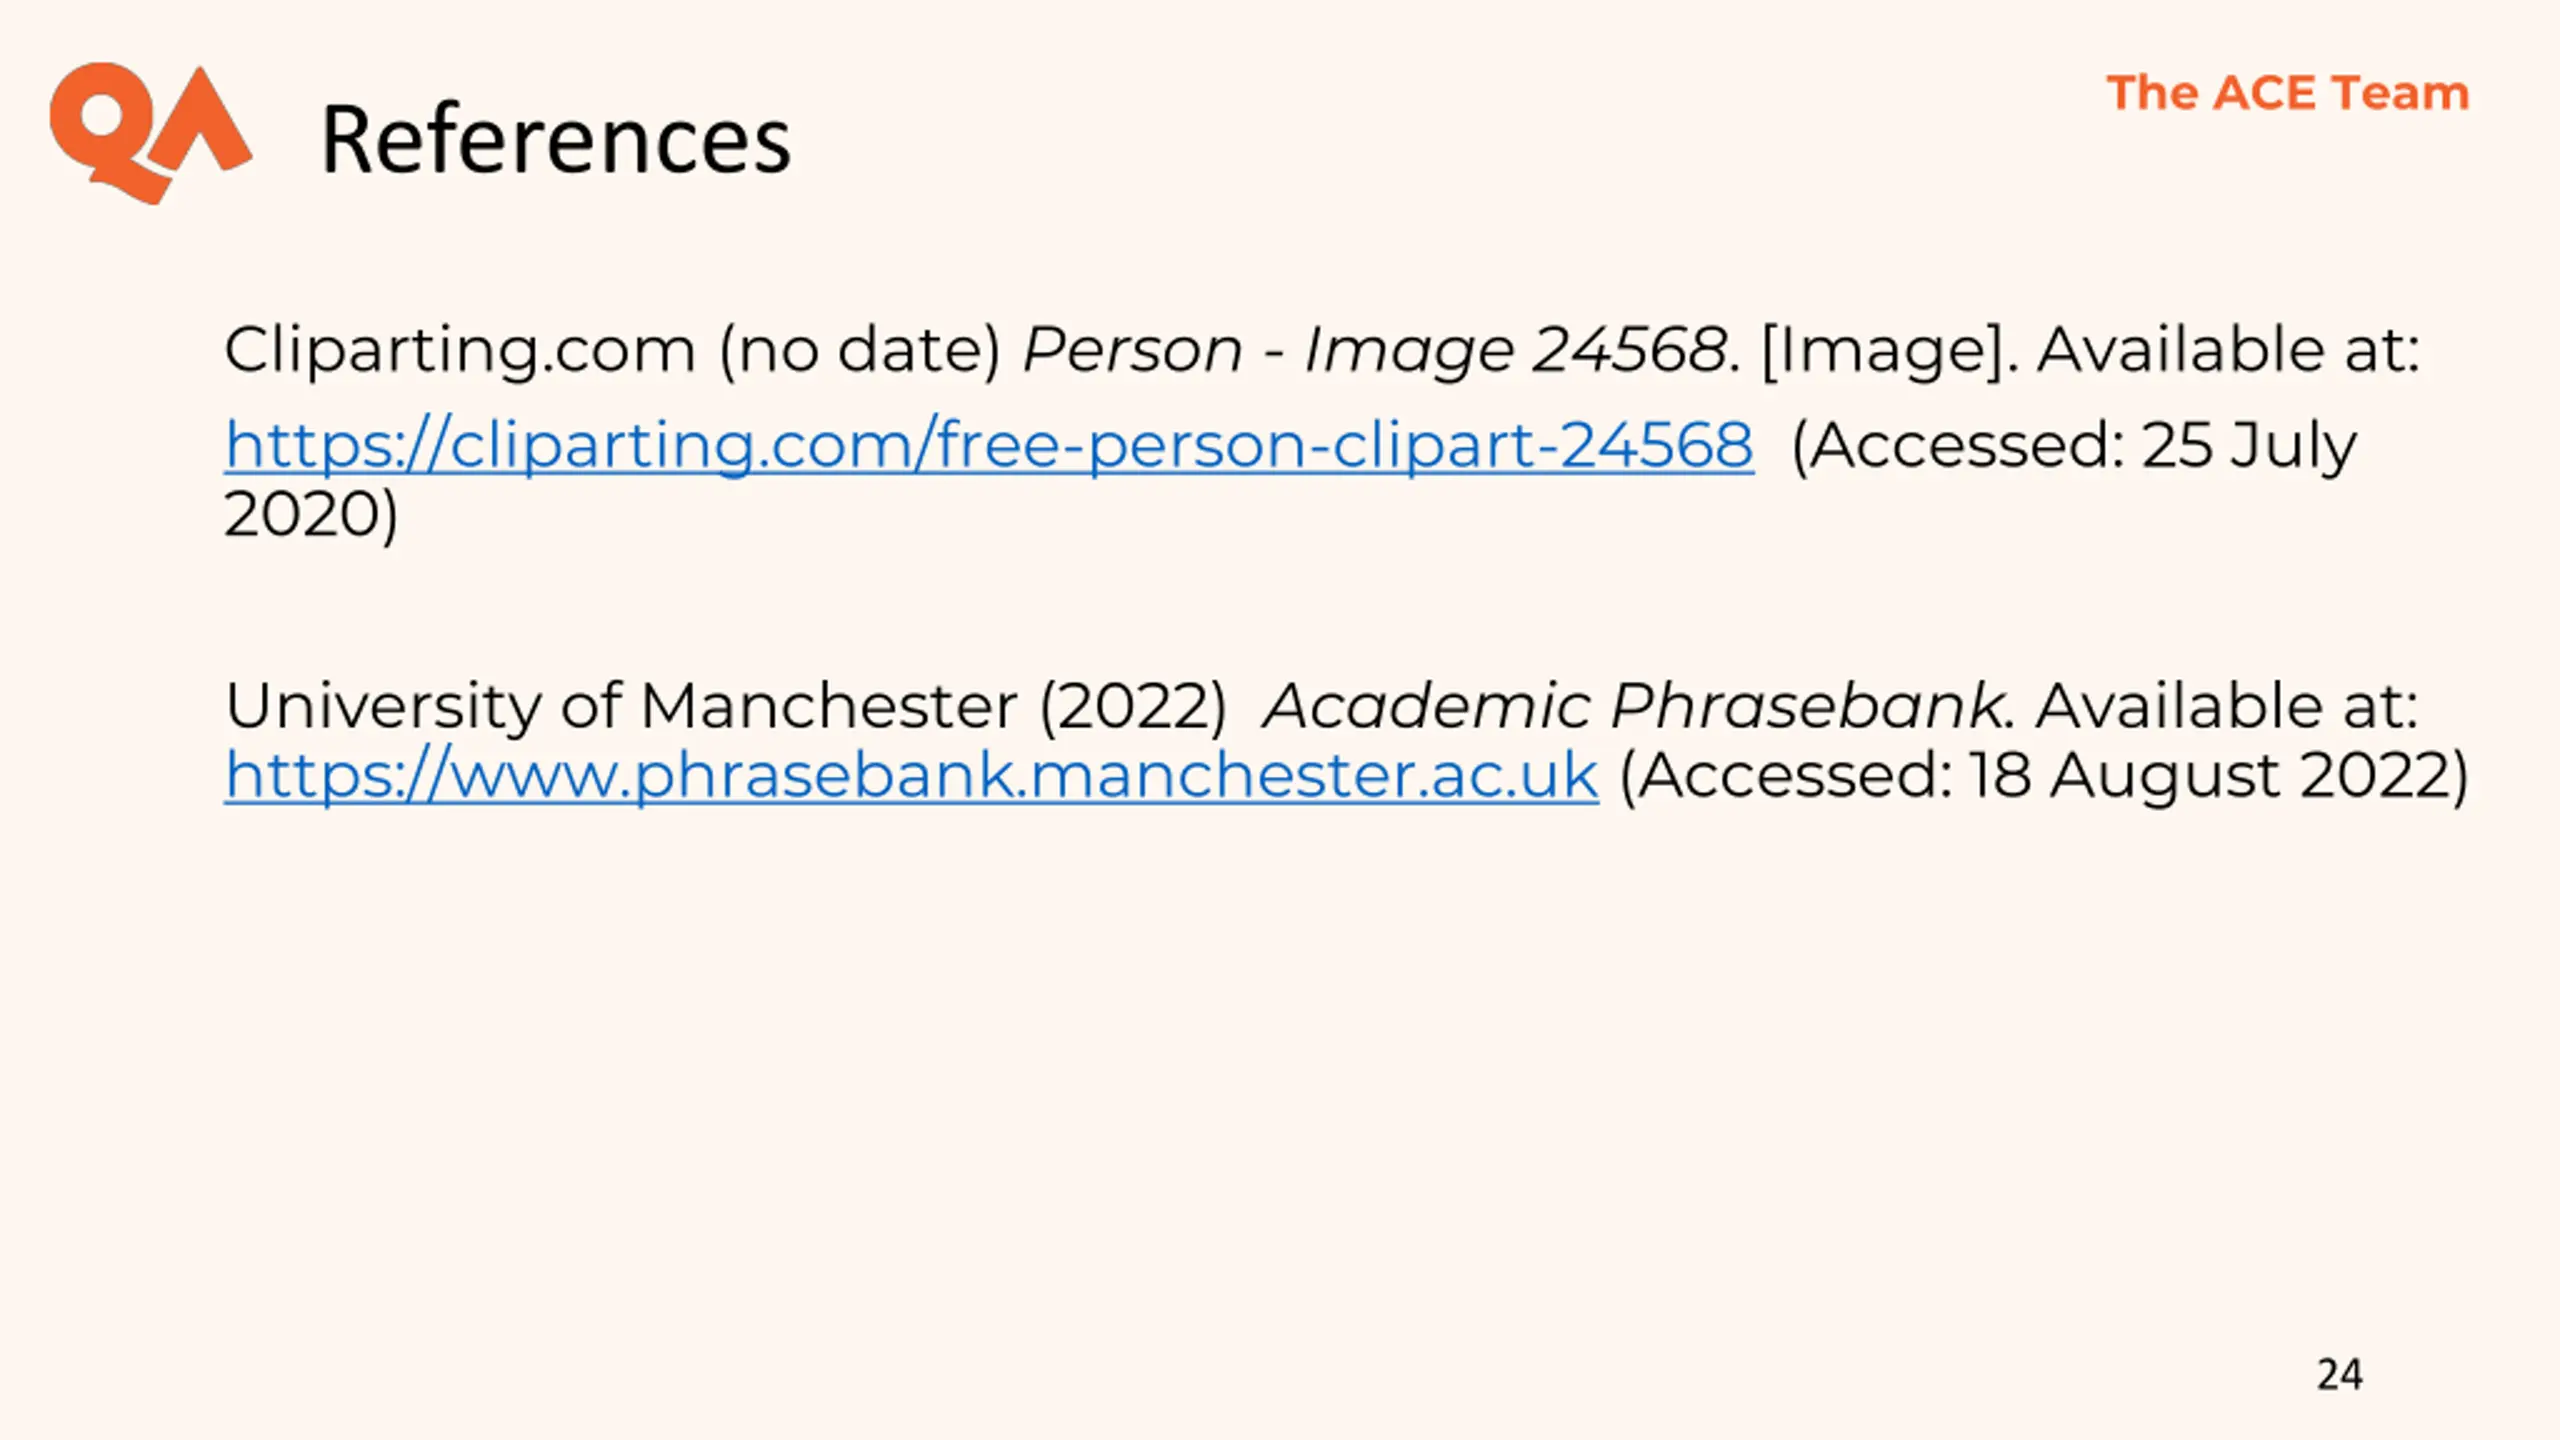Screen dimensions: 2560x1440
Task: Click the orange QA logo
Action: 150,133
